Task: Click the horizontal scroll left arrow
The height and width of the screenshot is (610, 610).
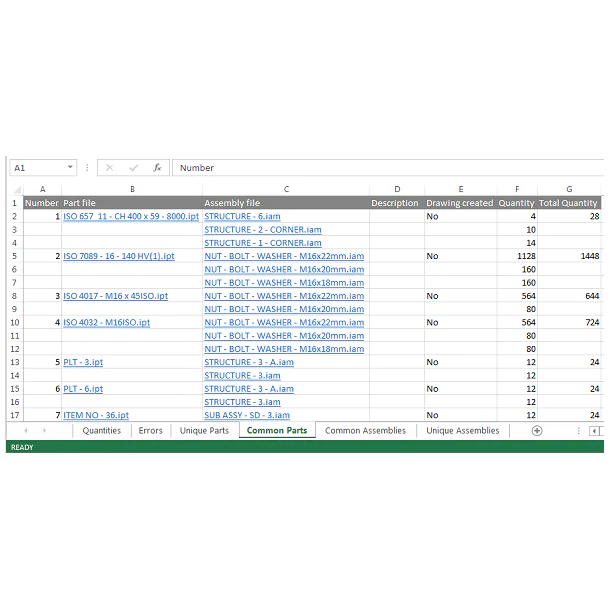Action: click(595, 431)
